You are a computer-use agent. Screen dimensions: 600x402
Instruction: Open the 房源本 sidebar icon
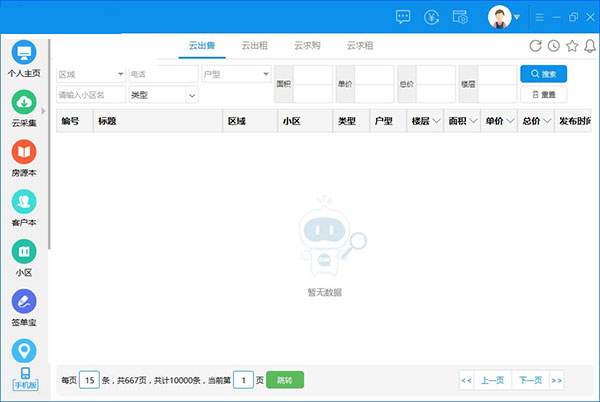[x=24, y=152]
